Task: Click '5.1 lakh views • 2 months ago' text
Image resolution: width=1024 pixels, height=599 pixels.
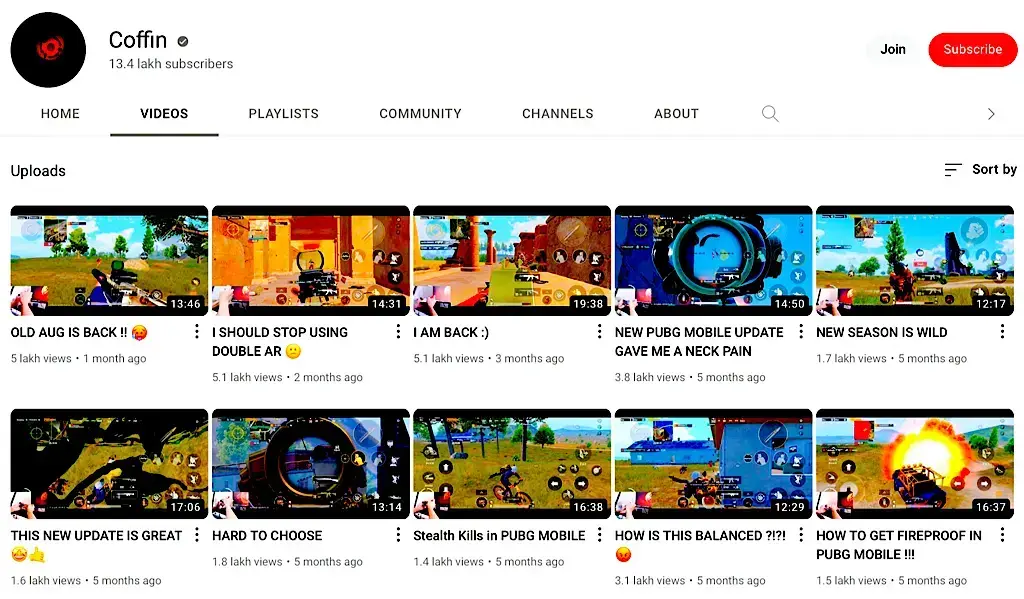Action: coord(287,378)
